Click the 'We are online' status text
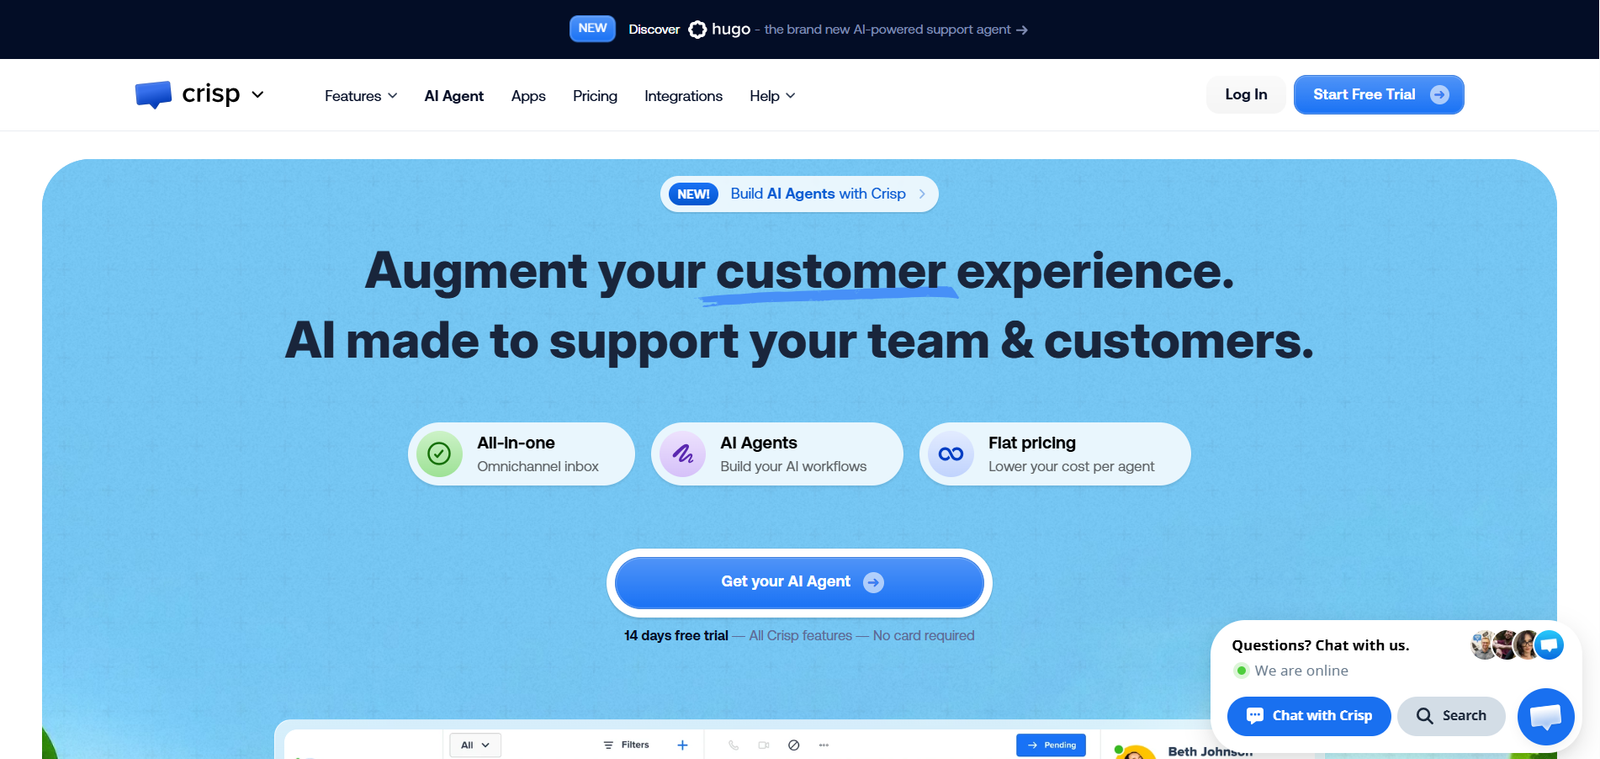The width and height of the screenshot is (1600, 759). click(x=1301, y=671)
